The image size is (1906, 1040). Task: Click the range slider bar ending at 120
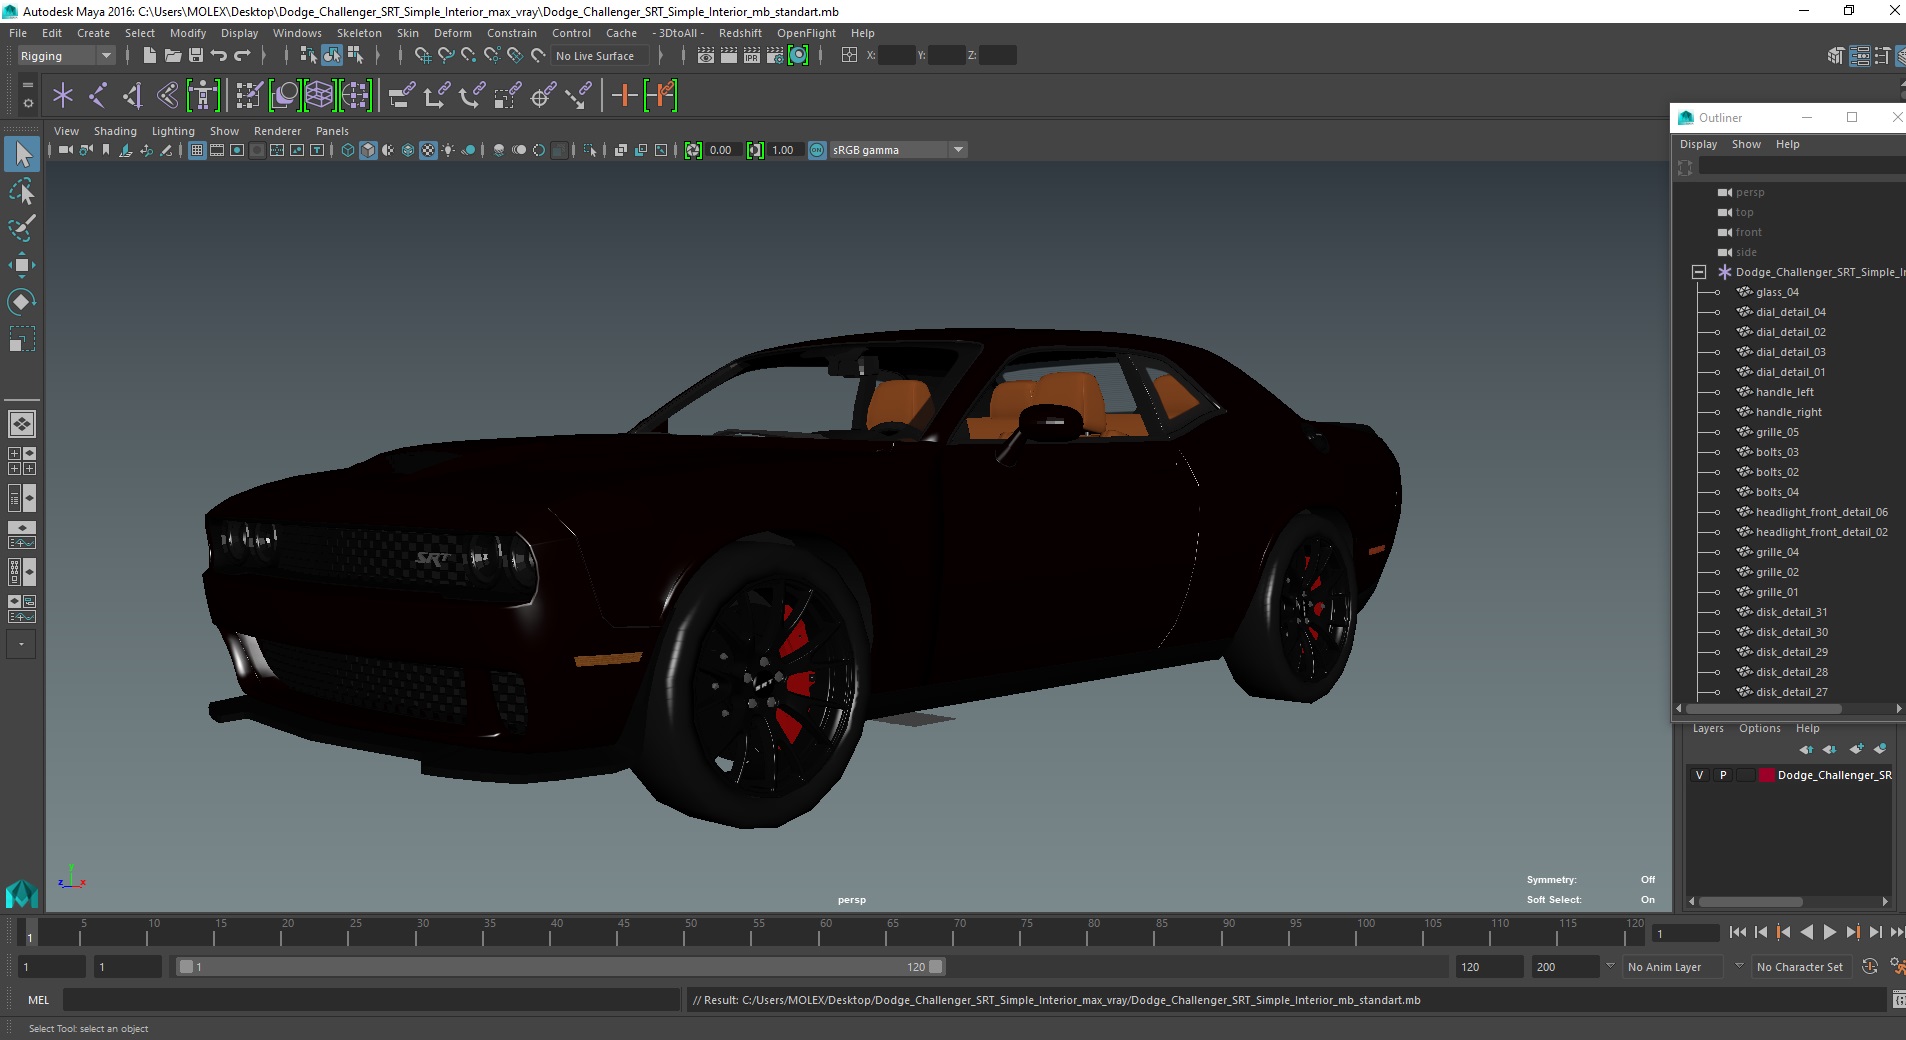pos(560,967)
